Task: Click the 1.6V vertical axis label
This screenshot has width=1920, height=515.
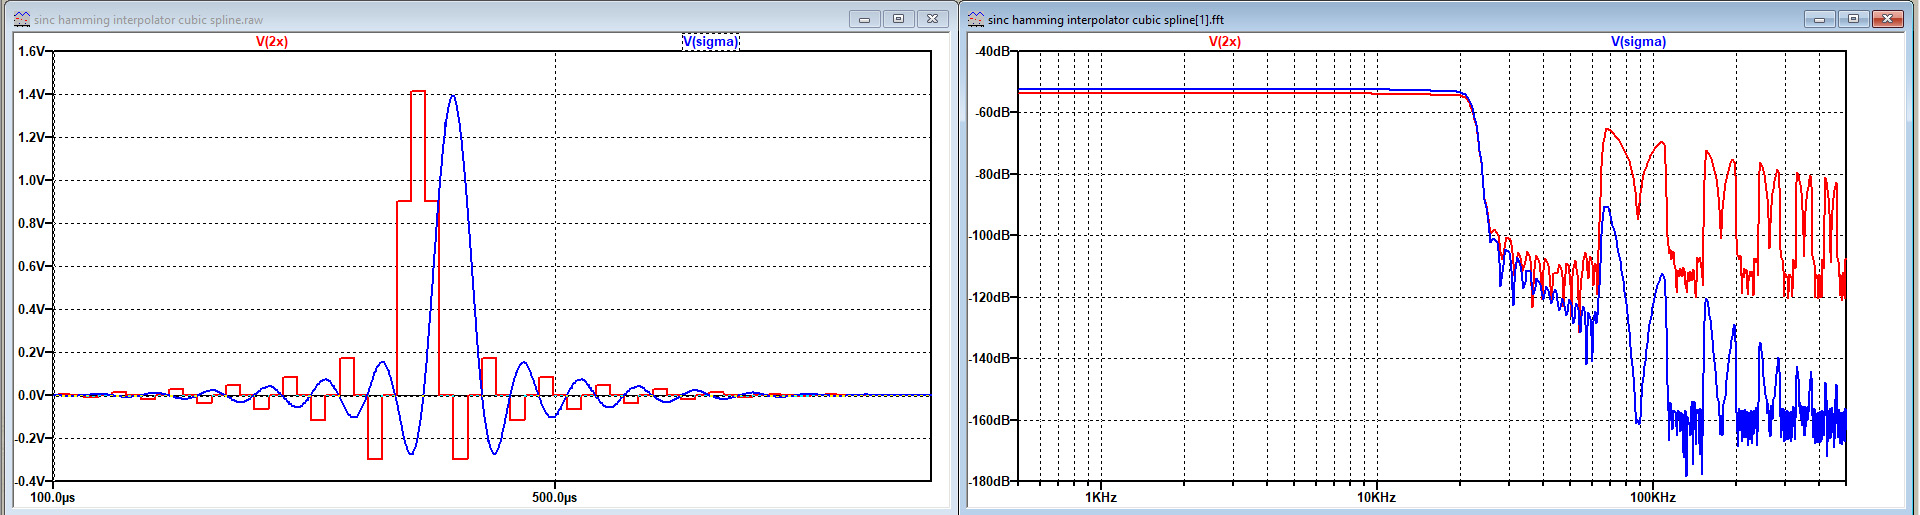Action: (31, 52)
